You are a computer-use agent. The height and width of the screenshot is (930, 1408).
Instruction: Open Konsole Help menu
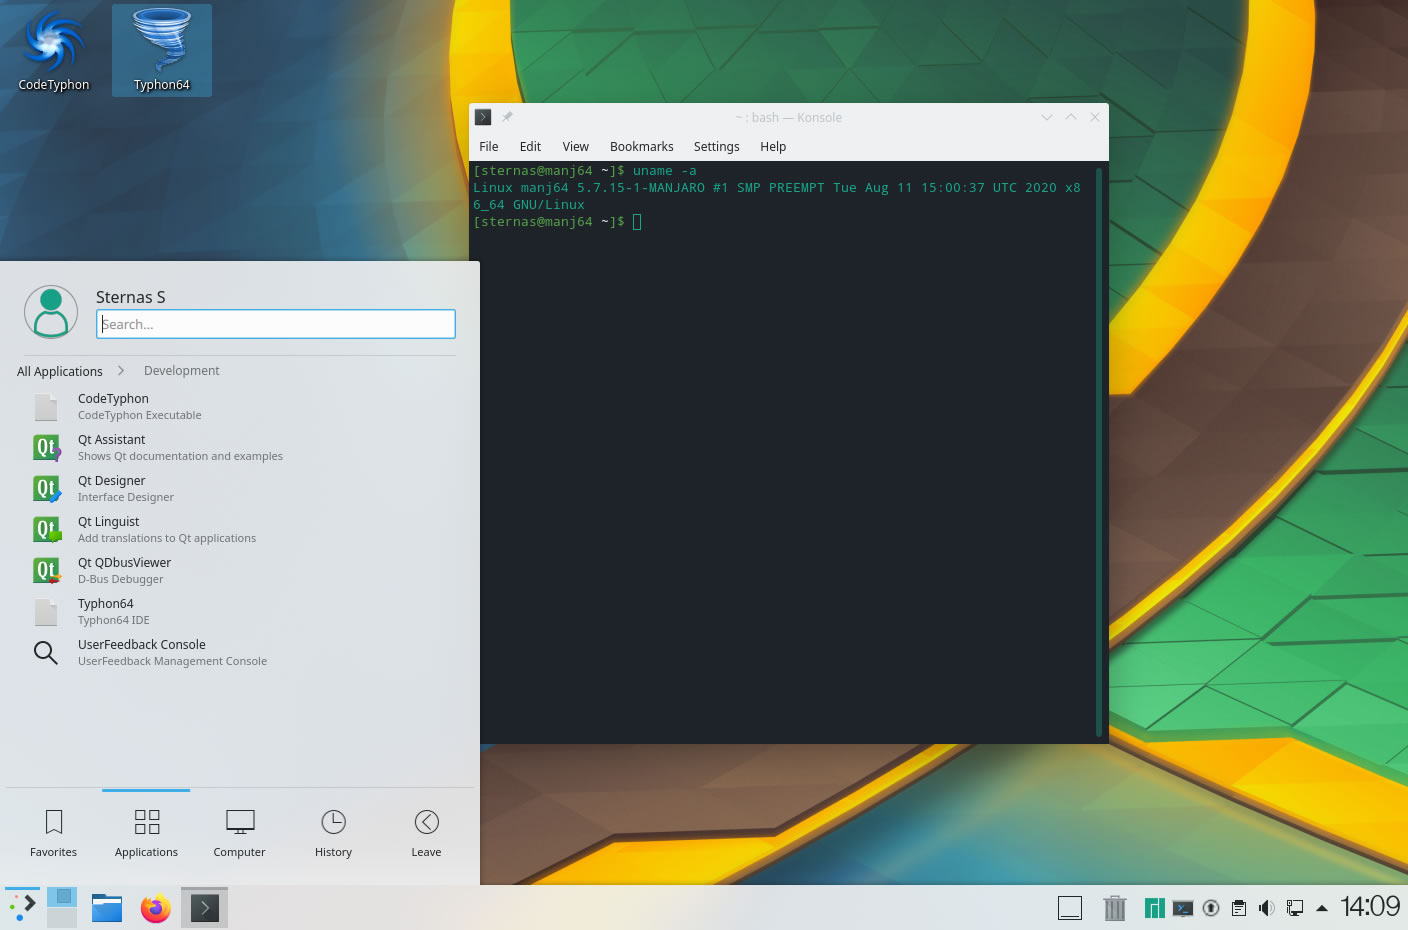[773, 146]
